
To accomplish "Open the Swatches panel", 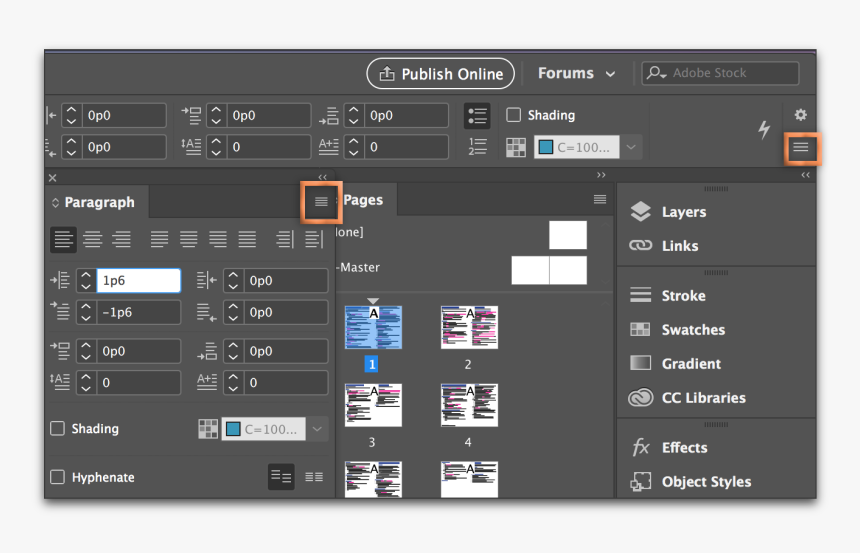I will (692, 330).
